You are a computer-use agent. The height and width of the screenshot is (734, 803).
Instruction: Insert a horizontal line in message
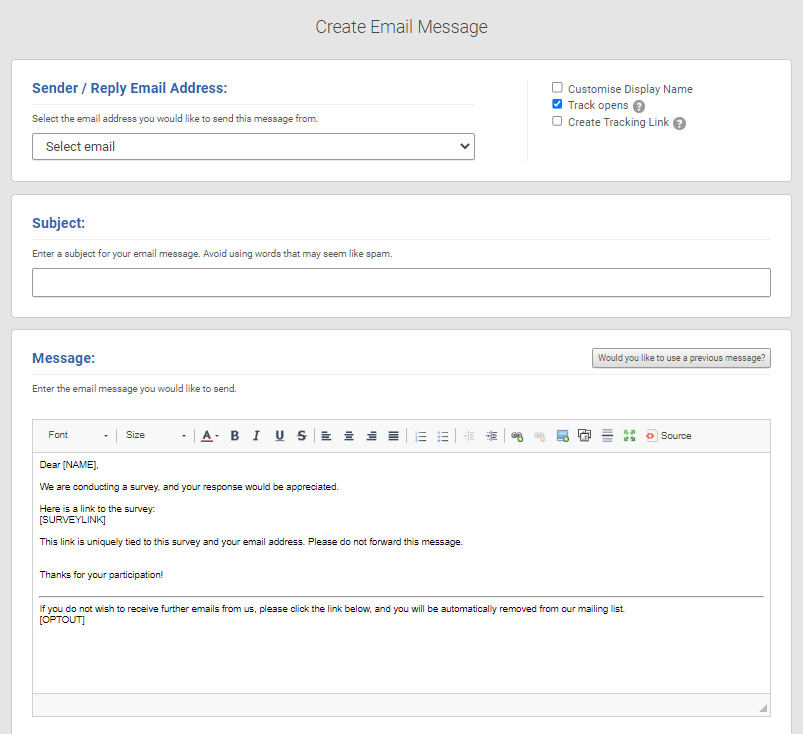pyautogui.click(x=607, y=436)
